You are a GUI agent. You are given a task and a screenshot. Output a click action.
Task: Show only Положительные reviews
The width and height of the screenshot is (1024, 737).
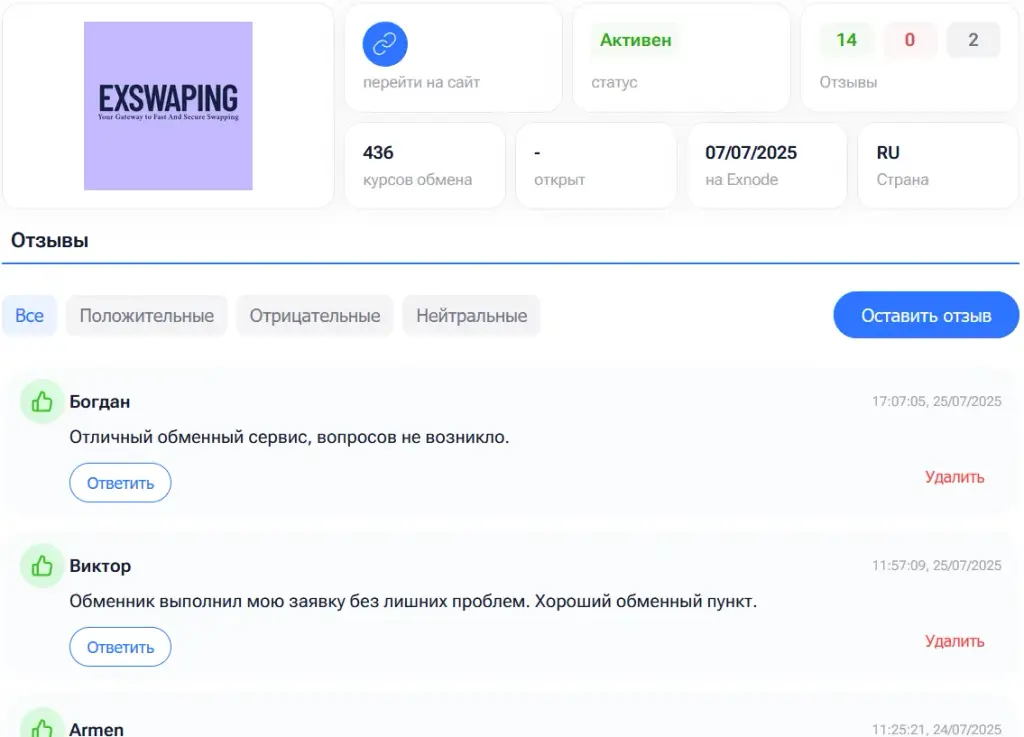(147, 316)
